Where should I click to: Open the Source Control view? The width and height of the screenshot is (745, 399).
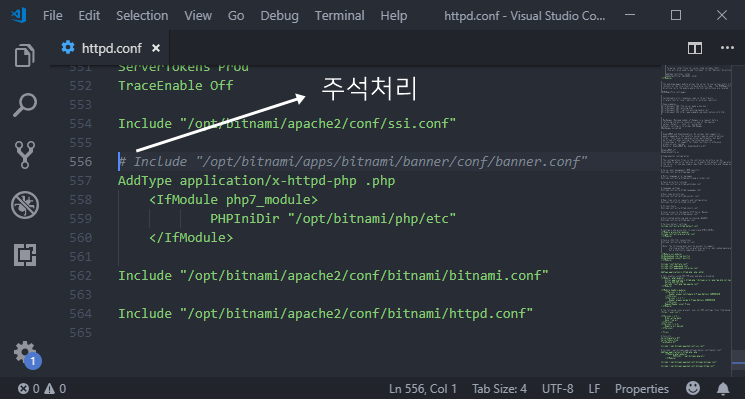point(25,155)
